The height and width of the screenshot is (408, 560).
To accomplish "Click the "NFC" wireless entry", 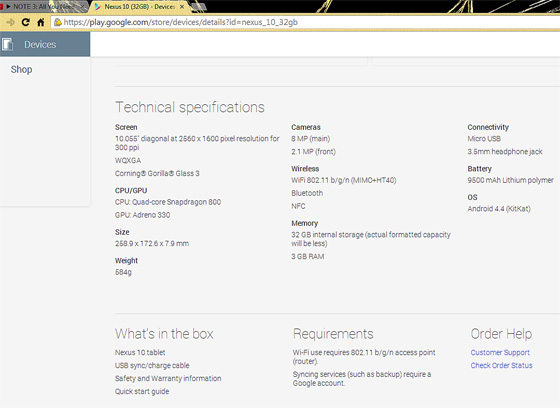I will [298, 206].
